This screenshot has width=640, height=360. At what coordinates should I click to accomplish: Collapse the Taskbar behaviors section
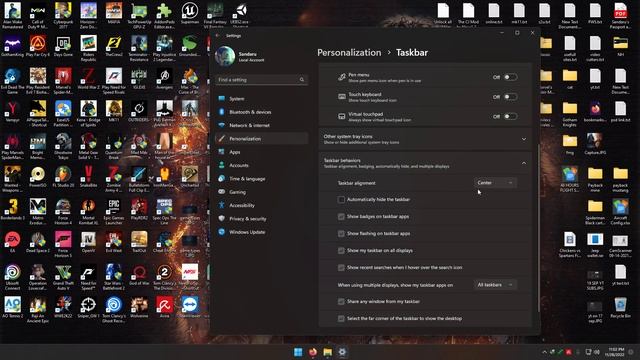pos(425,163)
